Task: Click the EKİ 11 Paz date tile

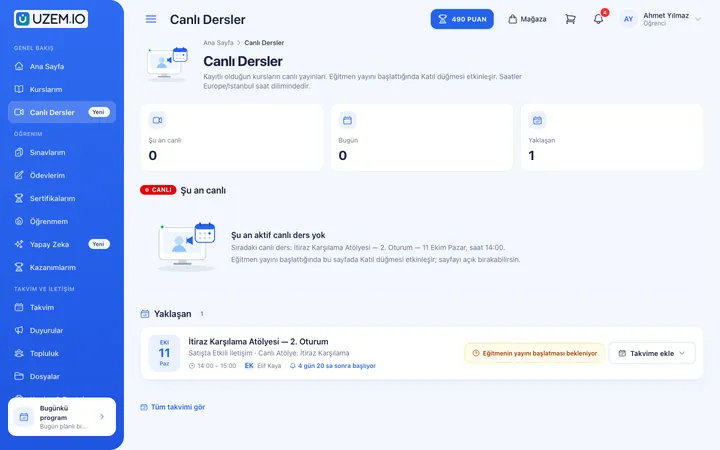Action: click(164, 353)
